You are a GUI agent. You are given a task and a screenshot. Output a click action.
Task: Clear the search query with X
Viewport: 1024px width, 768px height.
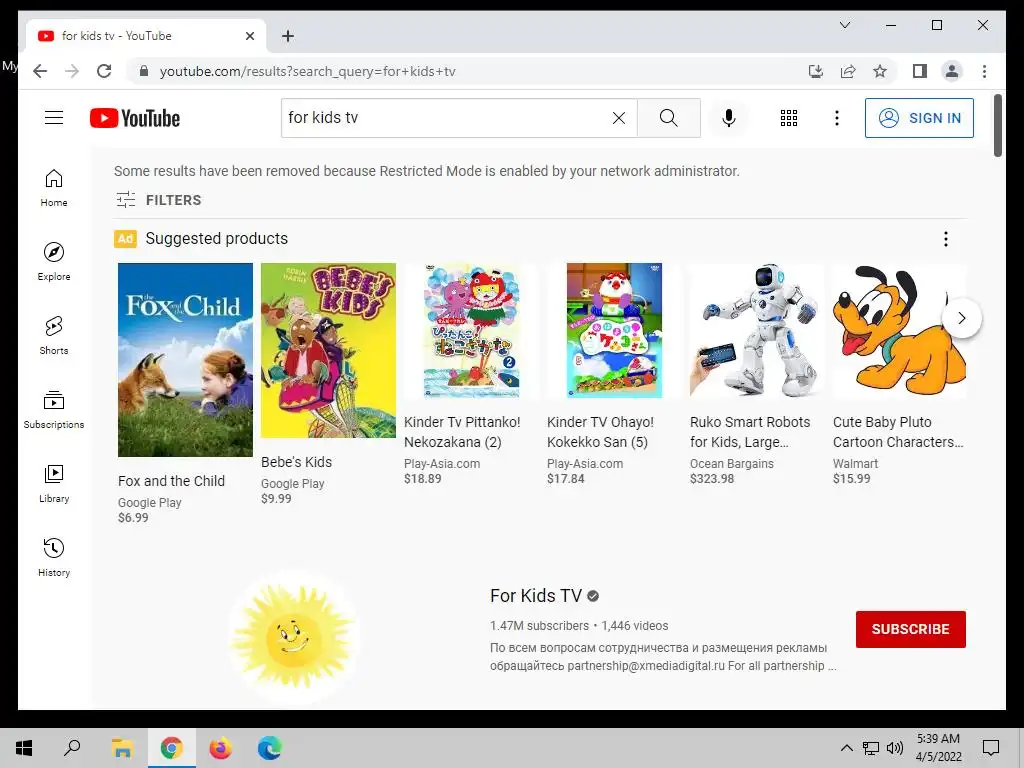(x=618, y=118)
